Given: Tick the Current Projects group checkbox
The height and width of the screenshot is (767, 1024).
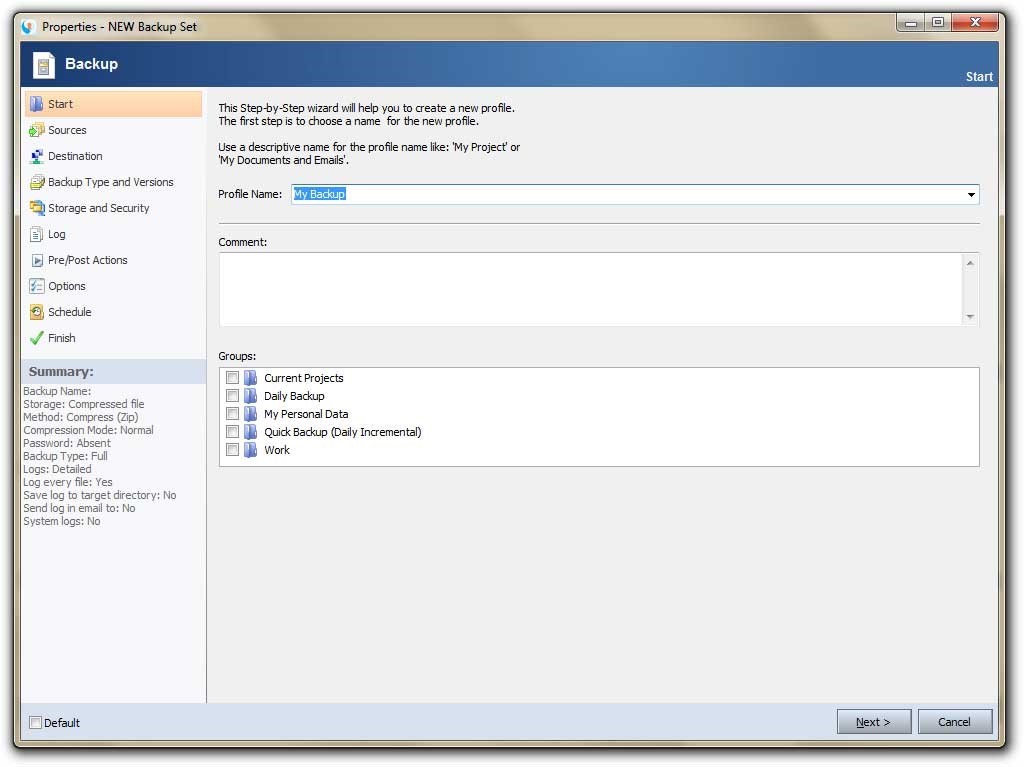Looking at the screenshot, I should [232, 378].
